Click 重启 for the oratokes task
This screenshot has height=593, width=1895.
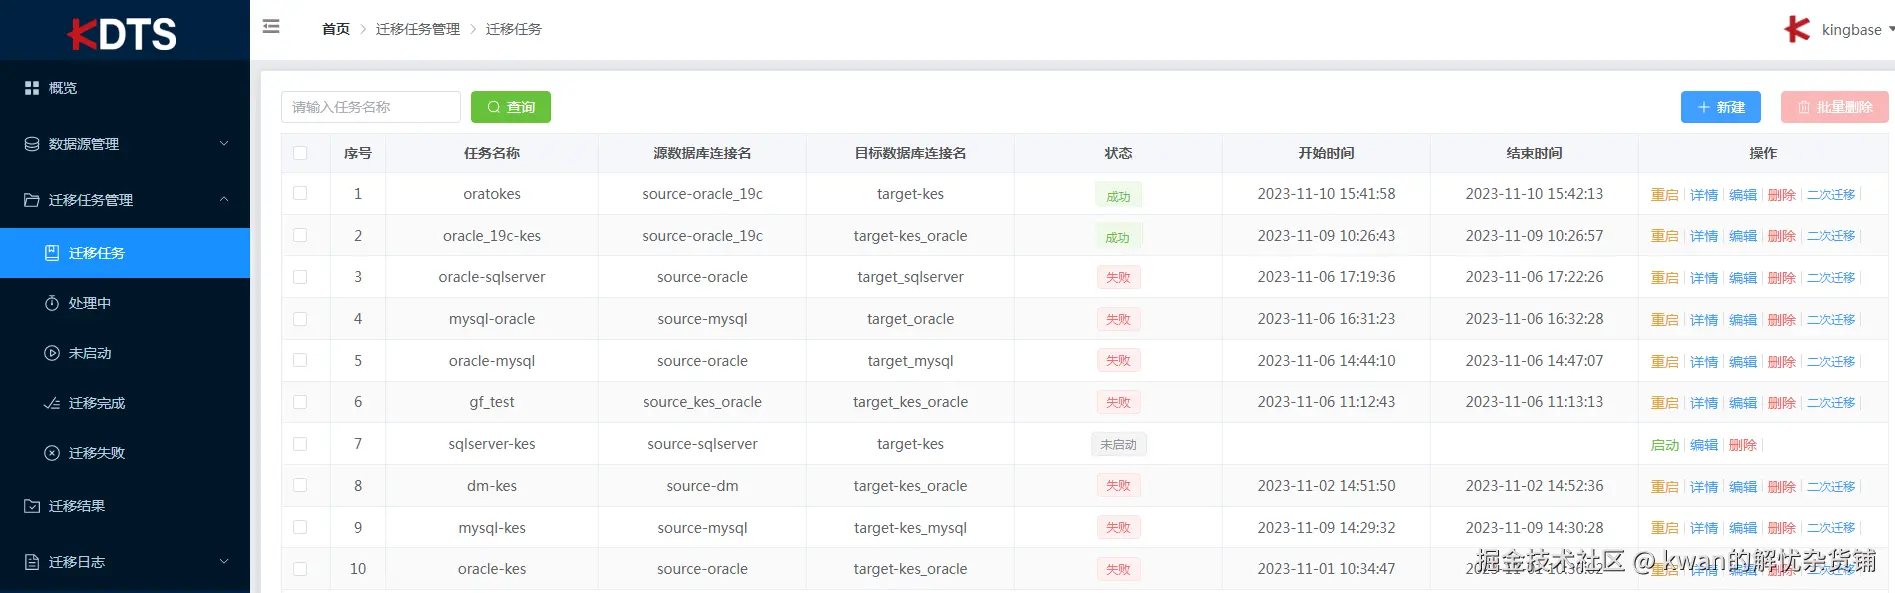[1665, 195]
